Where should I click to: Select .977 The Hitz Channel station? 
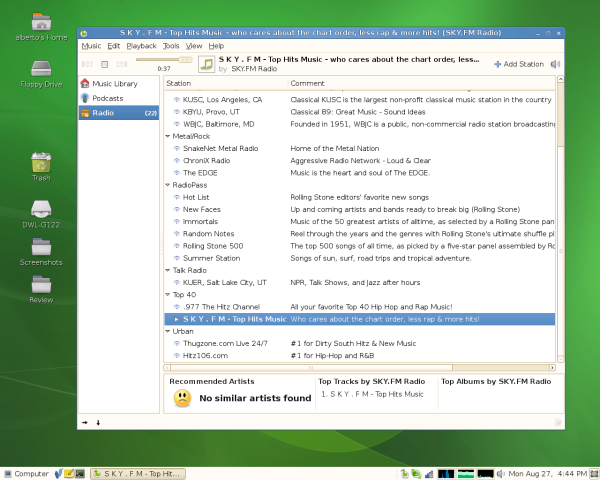point(360,307)
